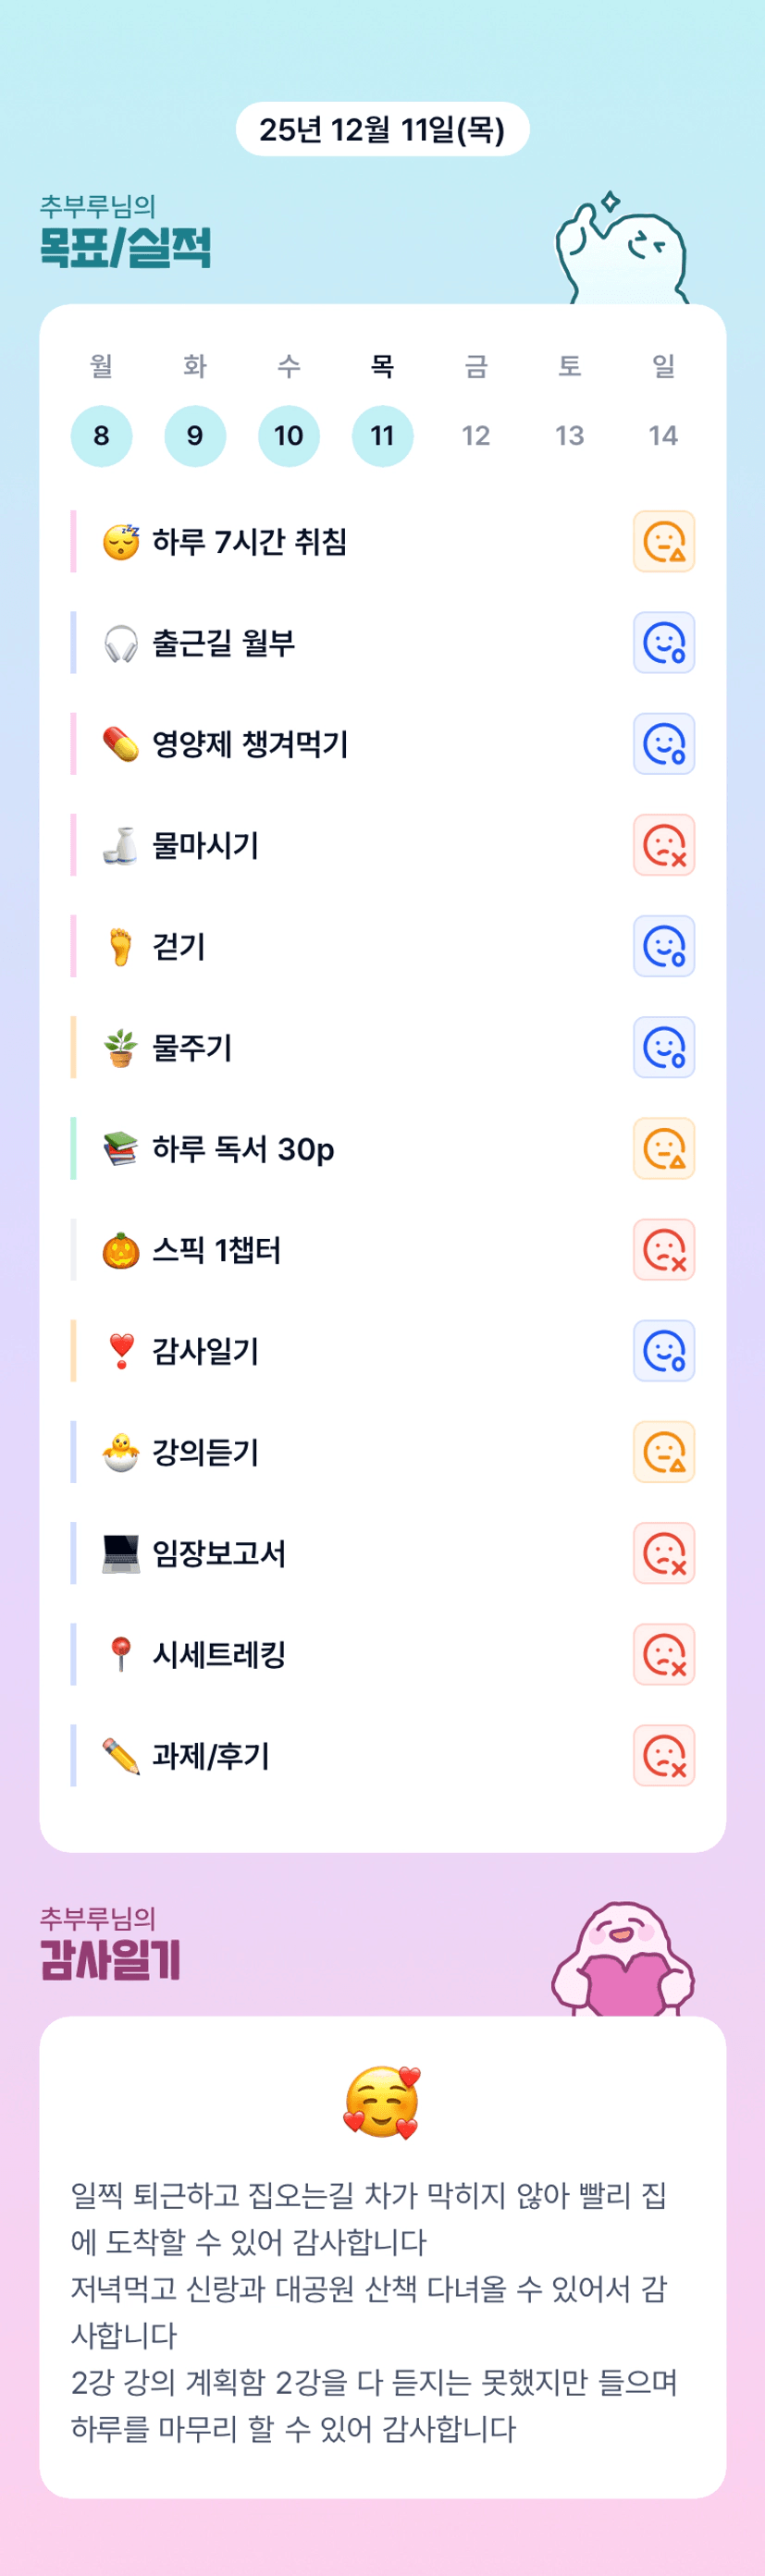The width and height of the screenshot is (765, 2576).
Task: Click status face icon for 하루 7시간 취침
Action: 663,541
